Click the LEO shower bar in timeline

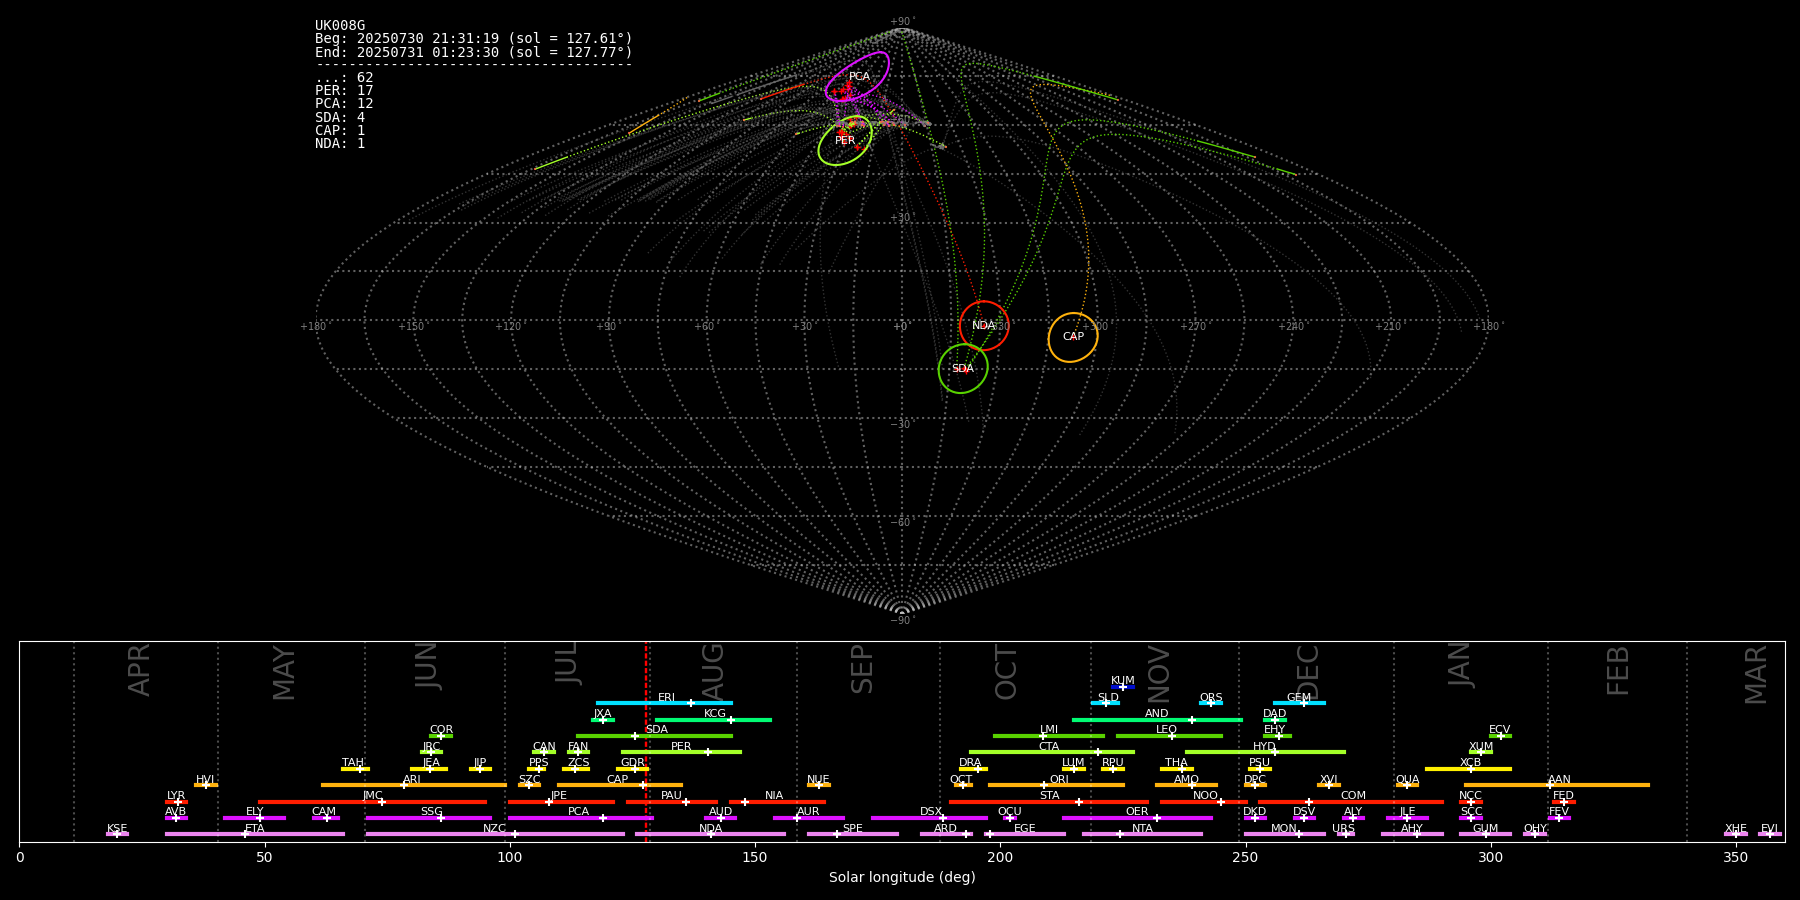[x=1169, y=736]
